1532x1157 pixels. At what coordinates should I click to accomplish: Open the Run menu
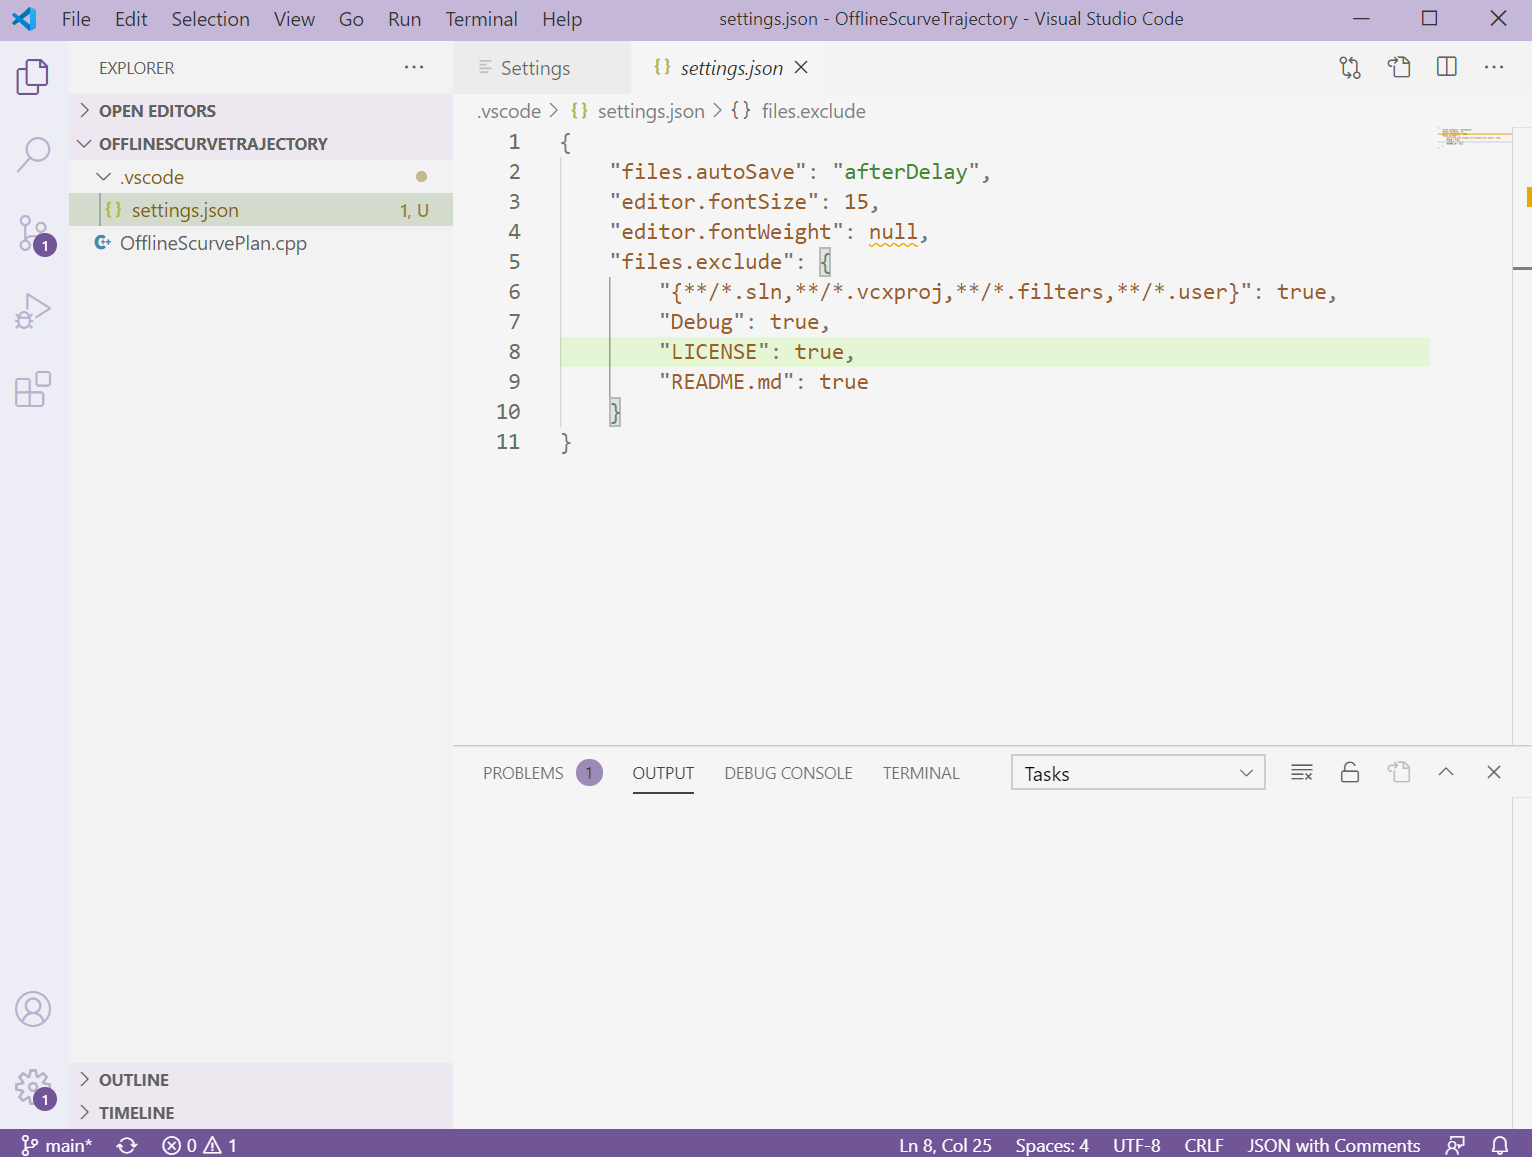(x=404, y=19)
